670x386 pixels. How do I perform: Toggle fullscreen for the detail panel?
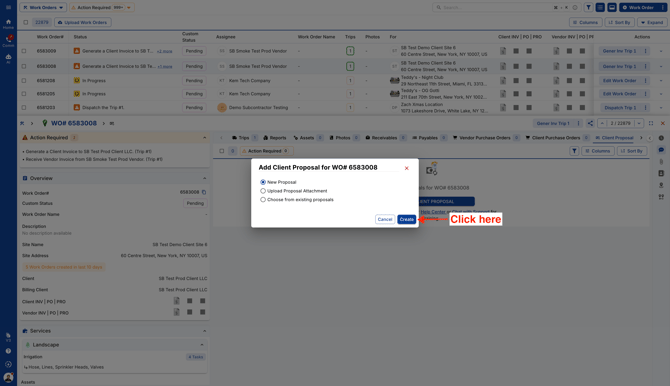(651, 123)
